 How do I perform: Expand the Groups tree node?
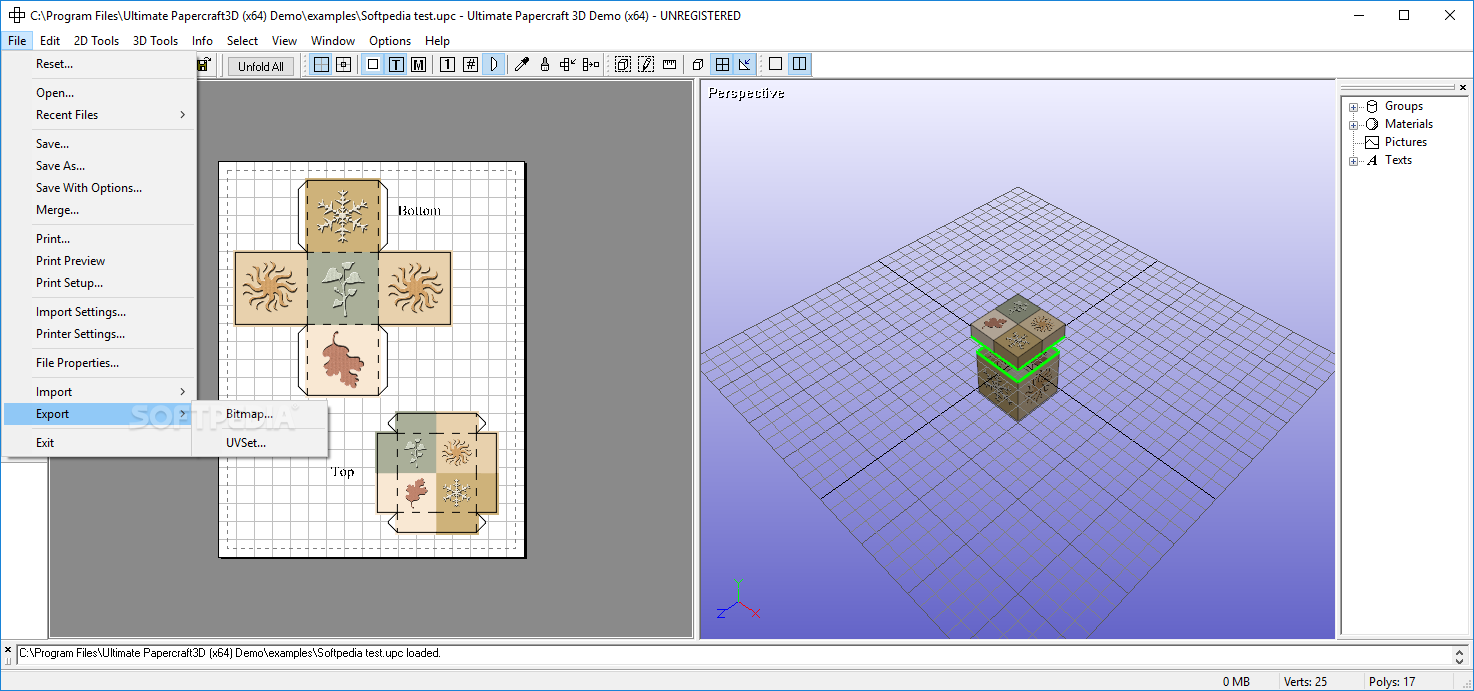point(1353,107)
